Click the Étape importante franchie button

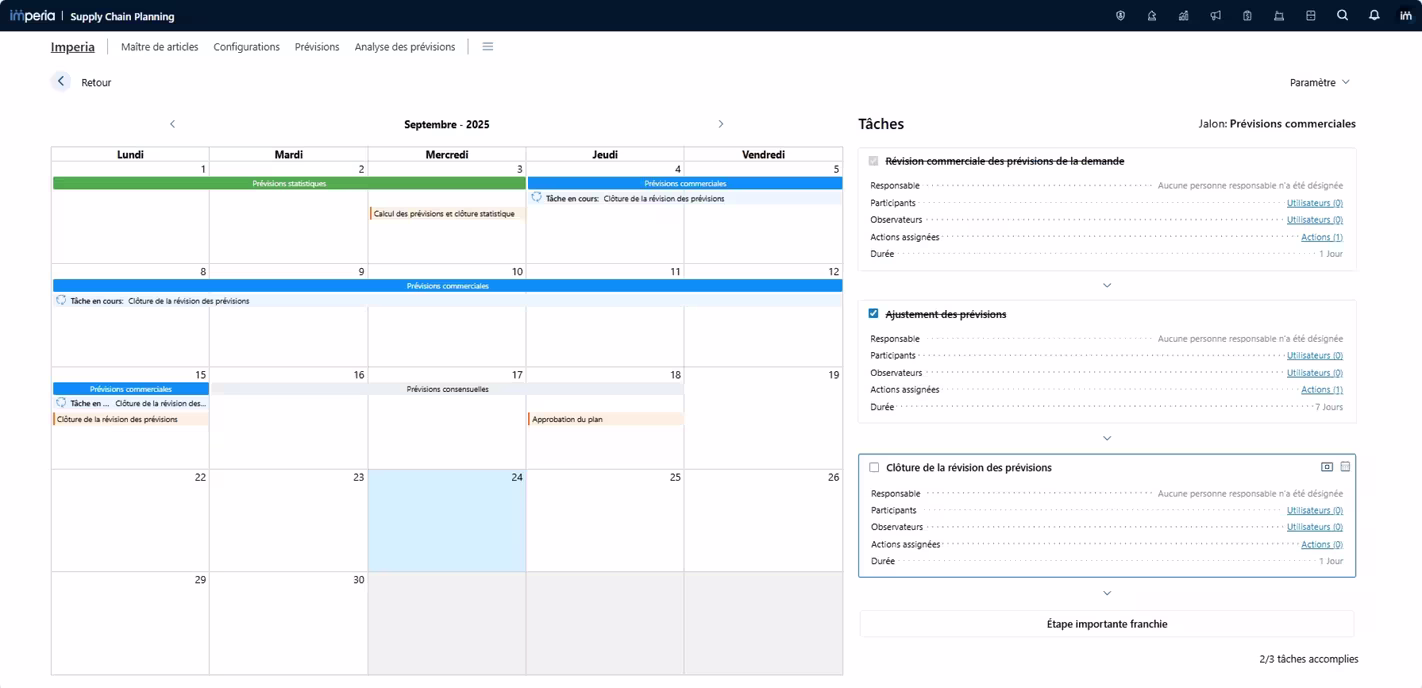[x=1106, y=624]
